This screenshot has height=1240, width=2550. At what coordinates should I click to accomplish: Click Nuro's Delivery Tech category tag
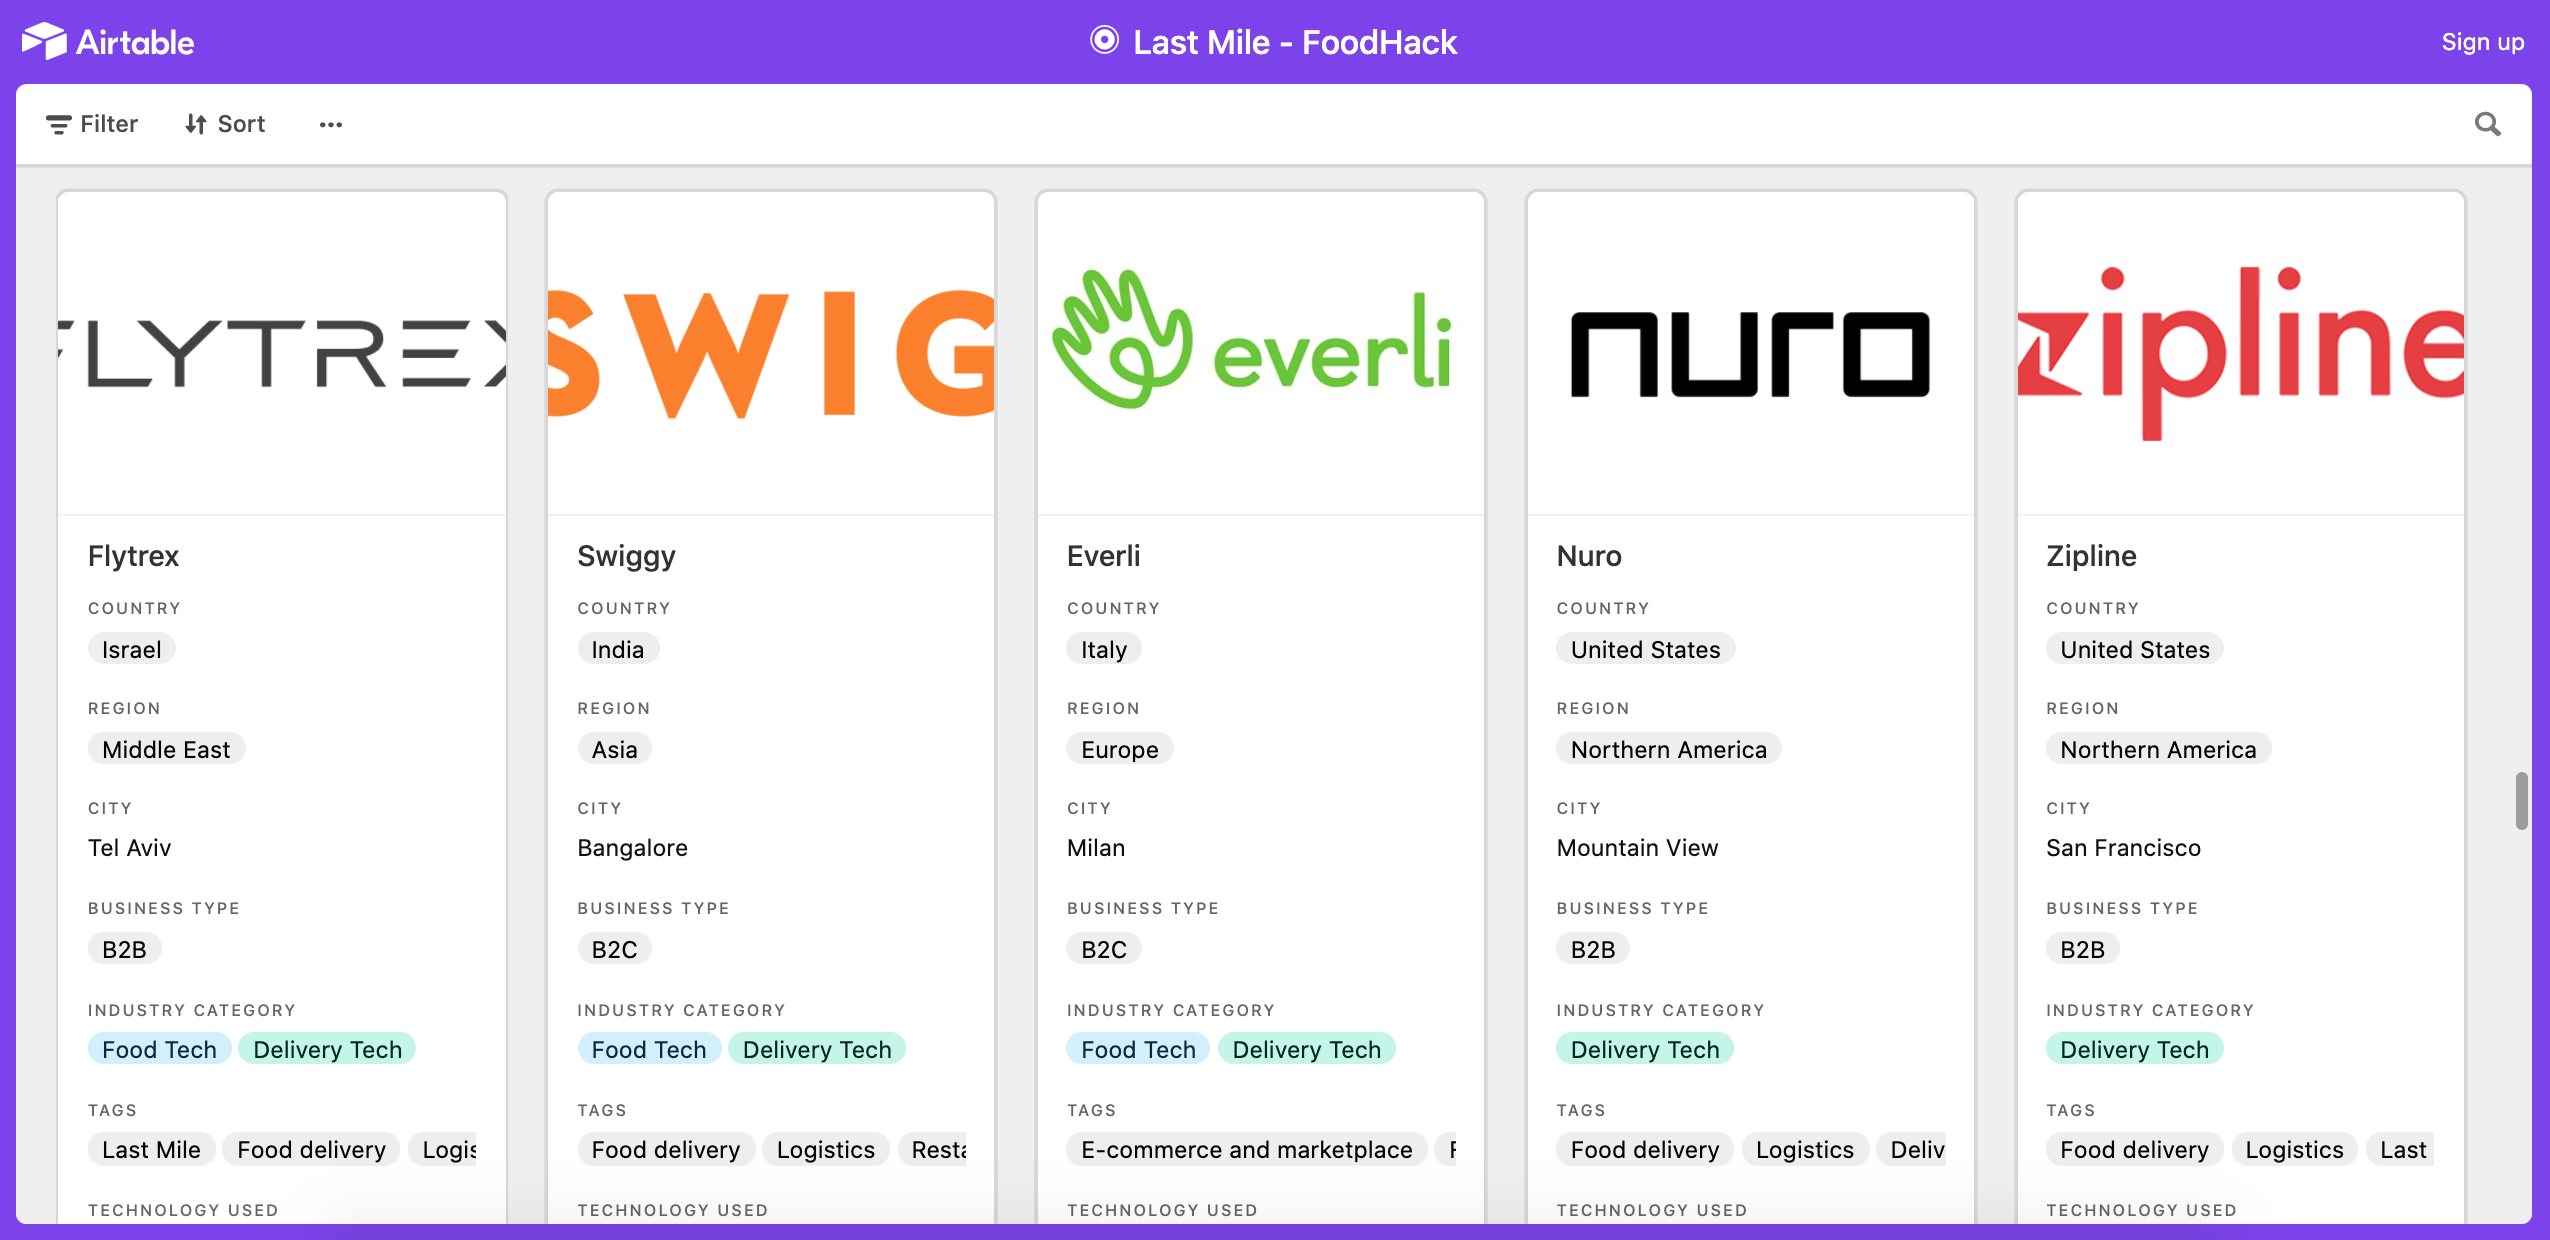pos(1644,1049)
